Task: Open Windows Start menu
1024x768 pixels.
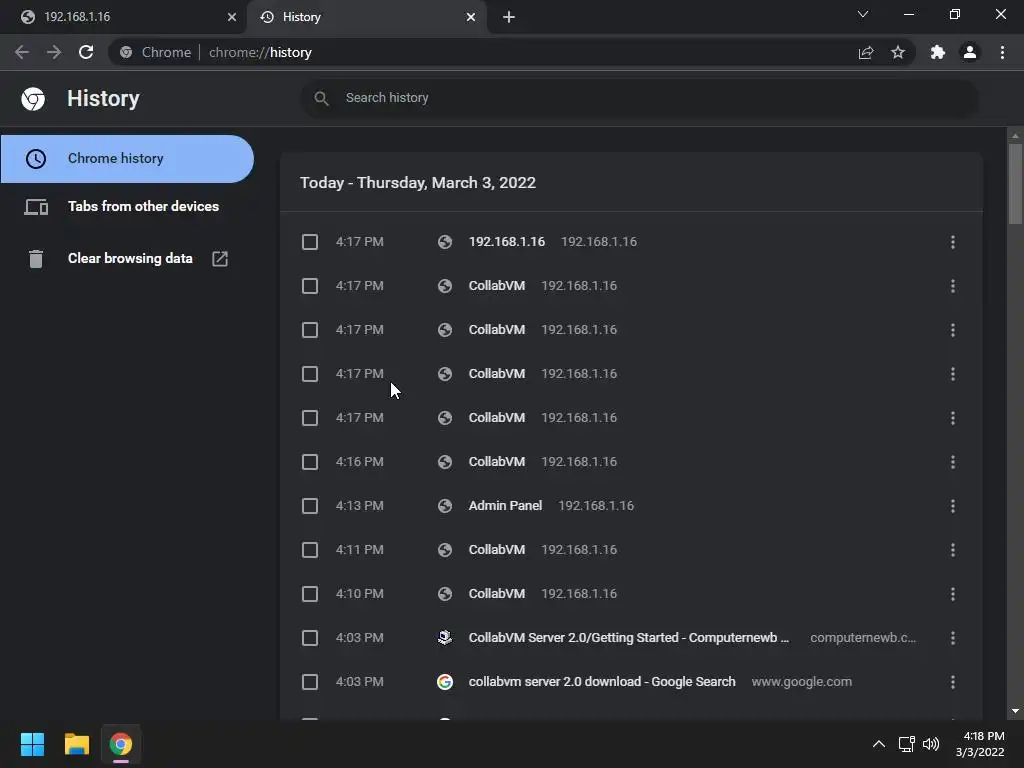Action: point(32,744)
